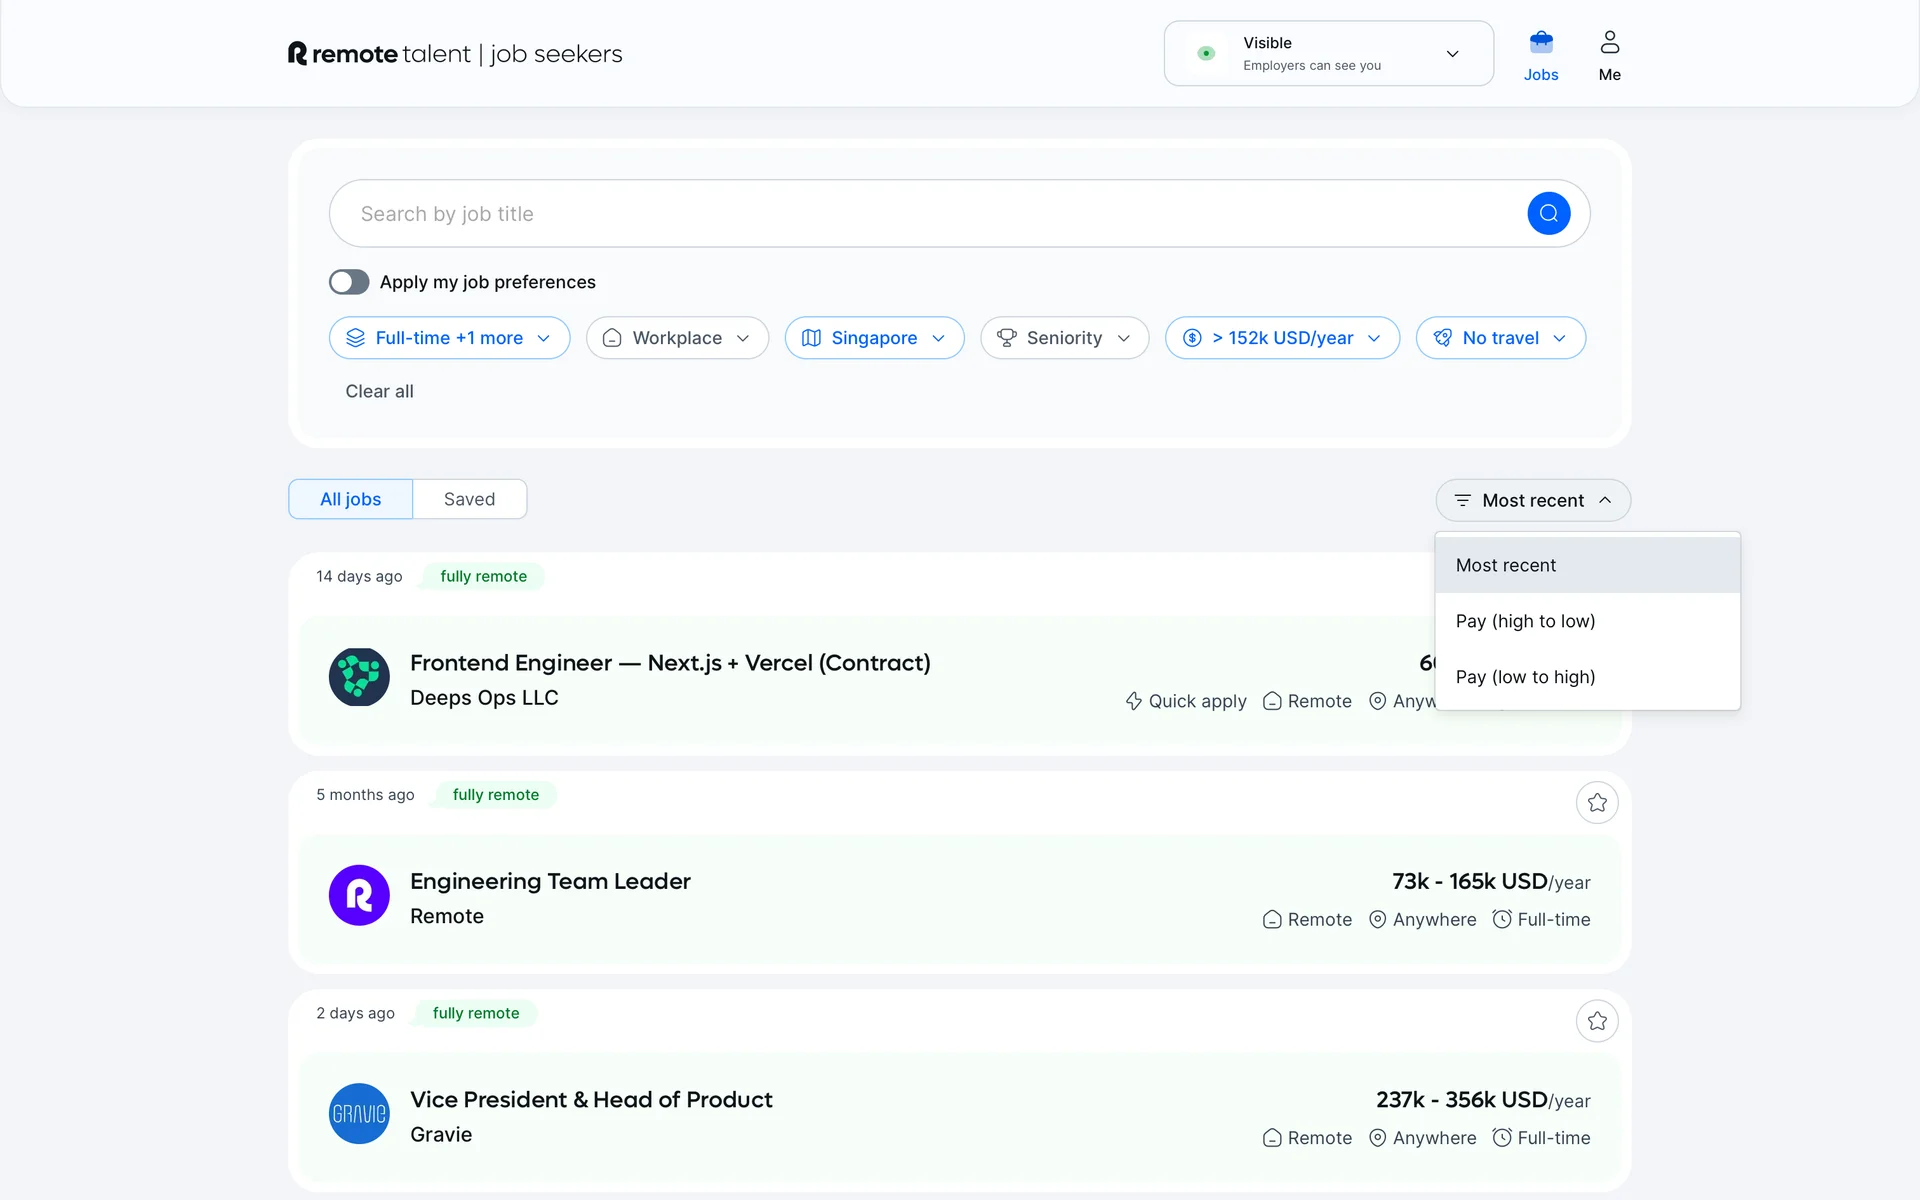The image size is (1920, 1200).
Task: Open Engineering Team Leader job title
Action: point(550,881)
